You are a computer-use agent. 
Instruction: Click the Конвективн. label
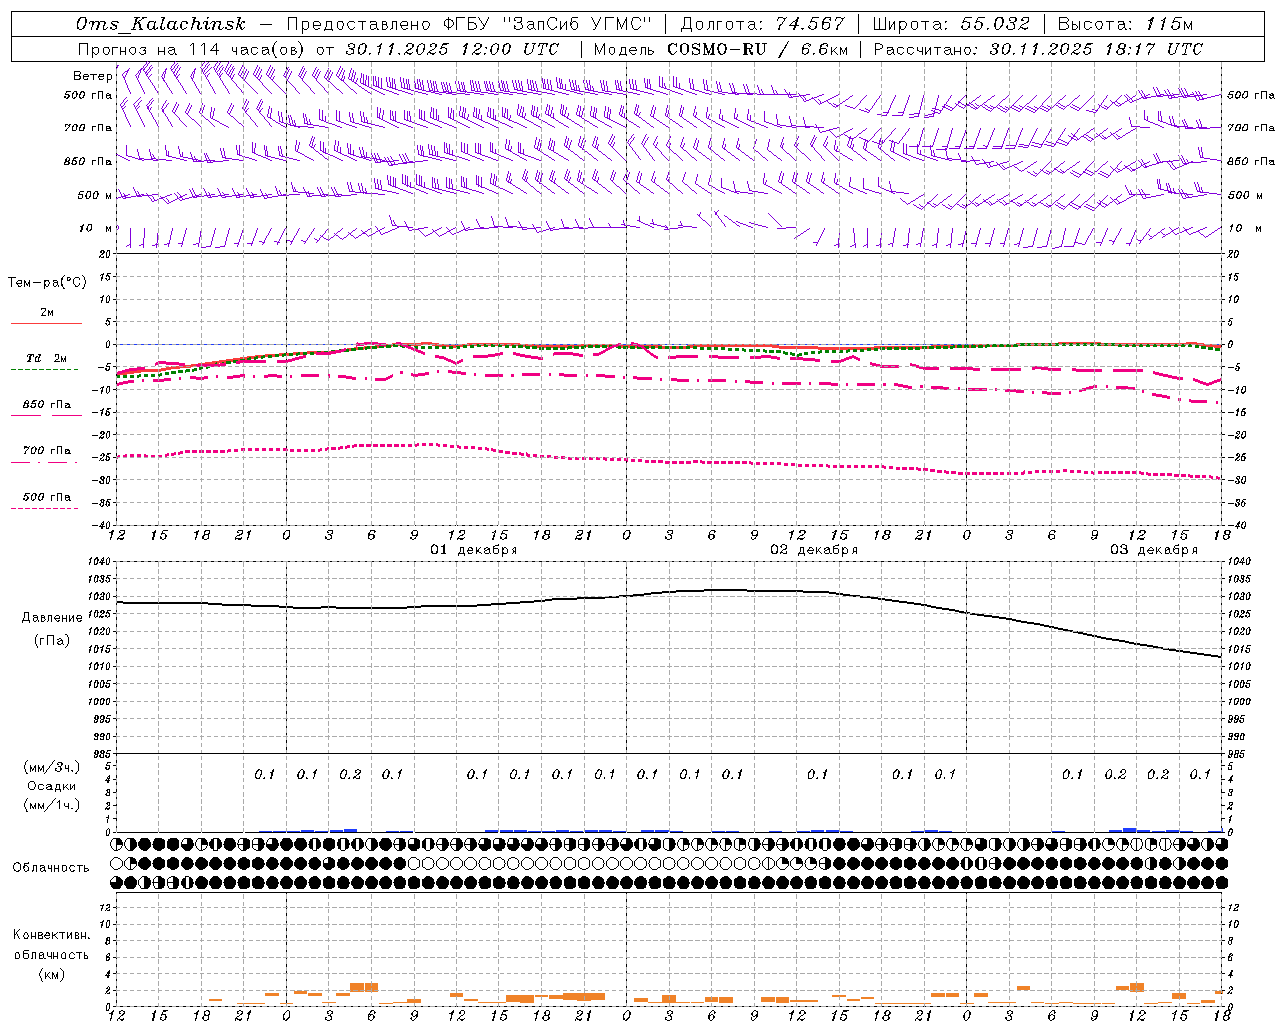[x=52, y=935]
